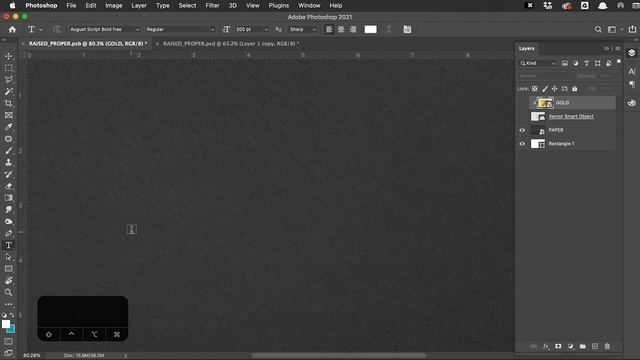Show the hidden Vector Smart Object layer
Screen dimensions: 640x360
522,116
